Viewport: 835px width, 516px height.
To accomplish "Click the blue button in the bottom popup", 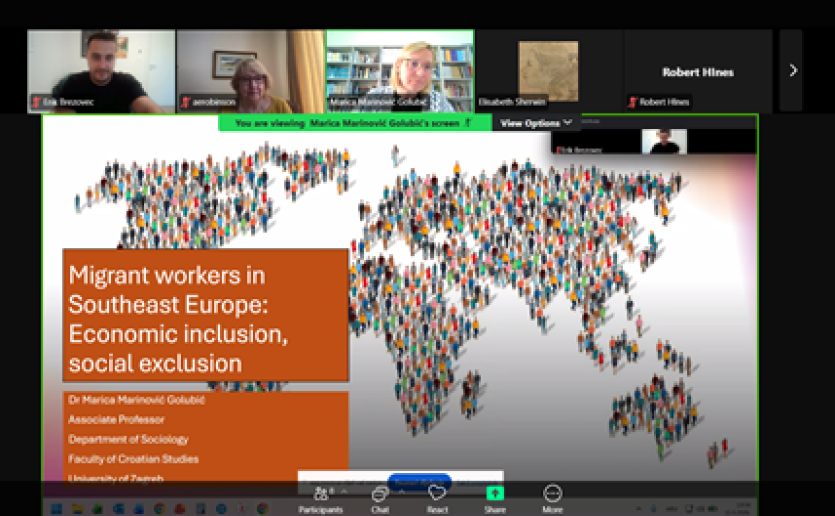I will click(419, 482).
